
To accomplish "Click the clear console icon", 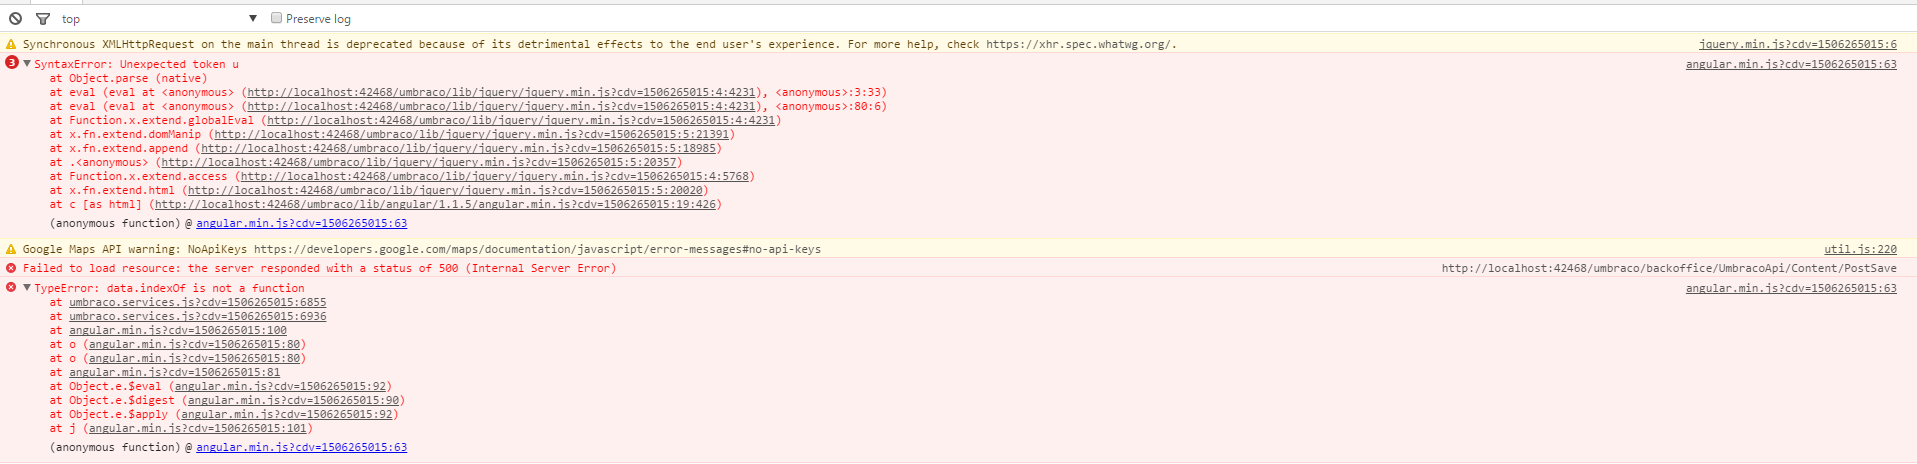I will (15, 18).
